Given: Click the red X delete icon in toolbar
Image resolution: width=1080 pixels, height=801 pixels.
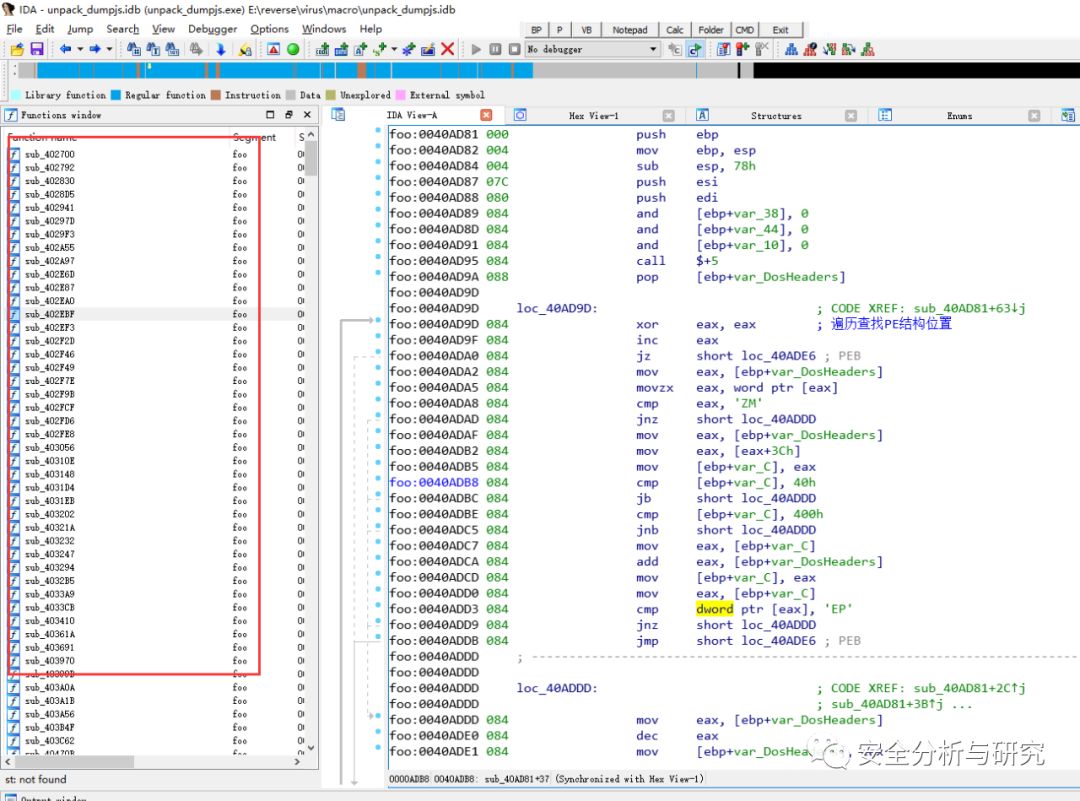Looking at the screenshot, I should click(447, 49).
